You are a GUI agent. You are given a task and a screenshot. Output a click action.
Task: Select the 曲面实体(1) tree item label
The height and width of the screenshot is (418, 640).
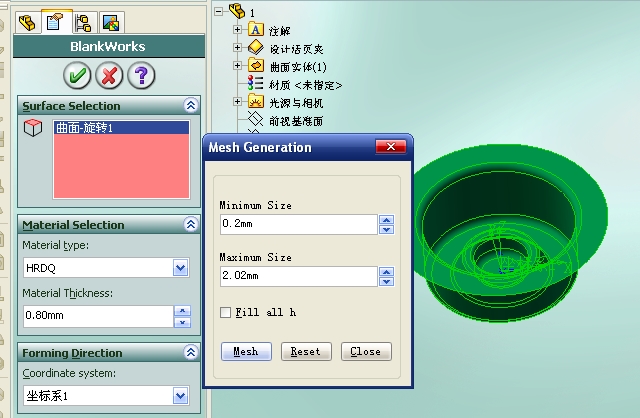pyautogui.click(x=298, y=67)
